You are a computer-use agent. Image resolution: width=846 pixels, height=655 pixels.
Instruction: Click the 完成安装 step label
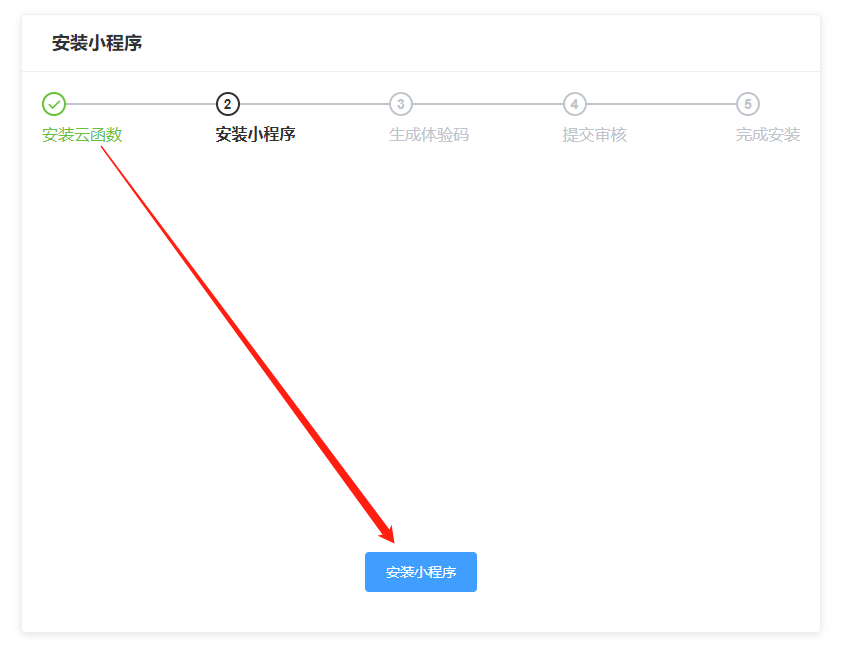tap(768, 134)
